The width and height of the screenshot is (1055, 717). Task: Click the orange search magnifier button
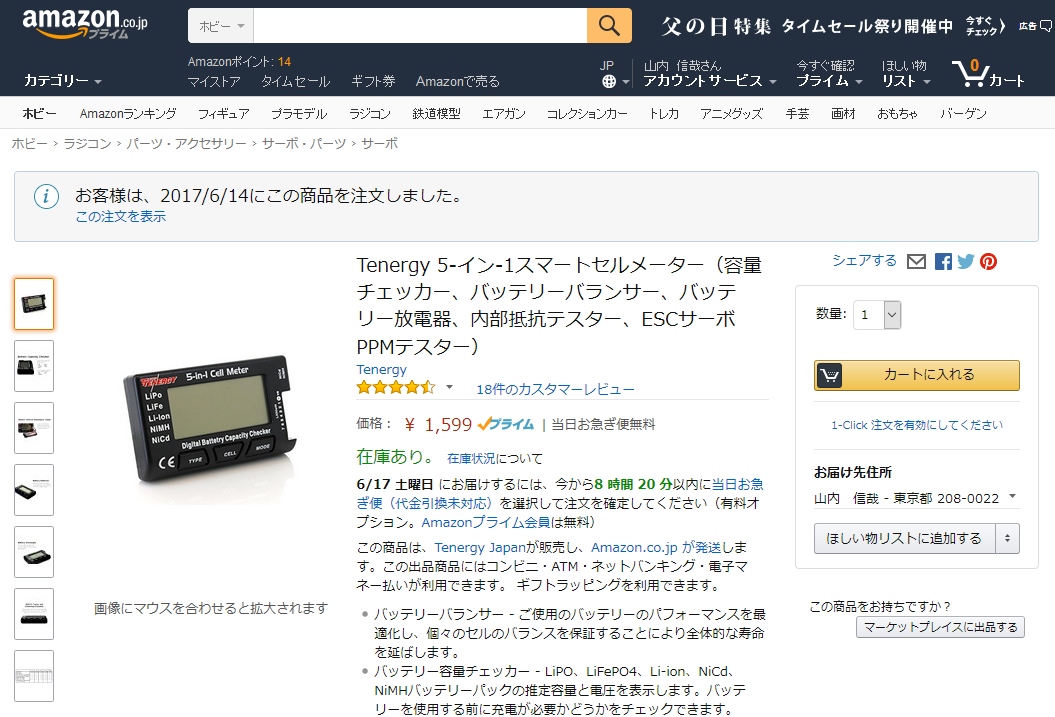[x=609, y=26]
